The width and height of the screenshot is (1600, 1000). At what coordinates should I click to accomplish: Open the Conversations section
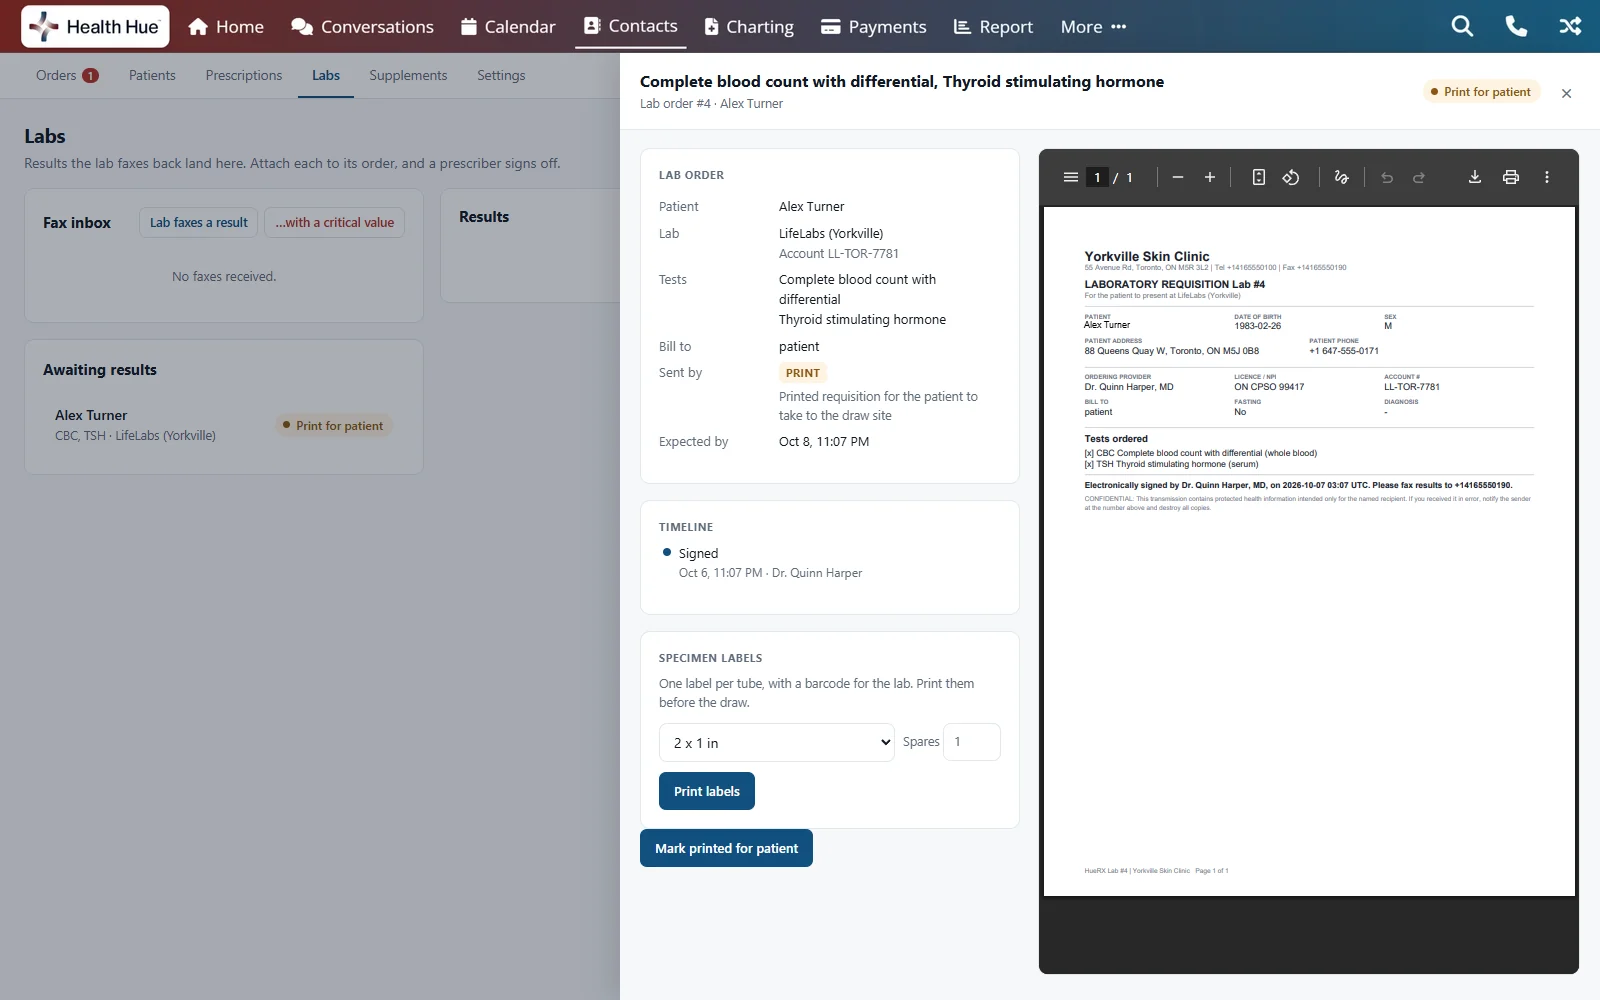point(362,27)
